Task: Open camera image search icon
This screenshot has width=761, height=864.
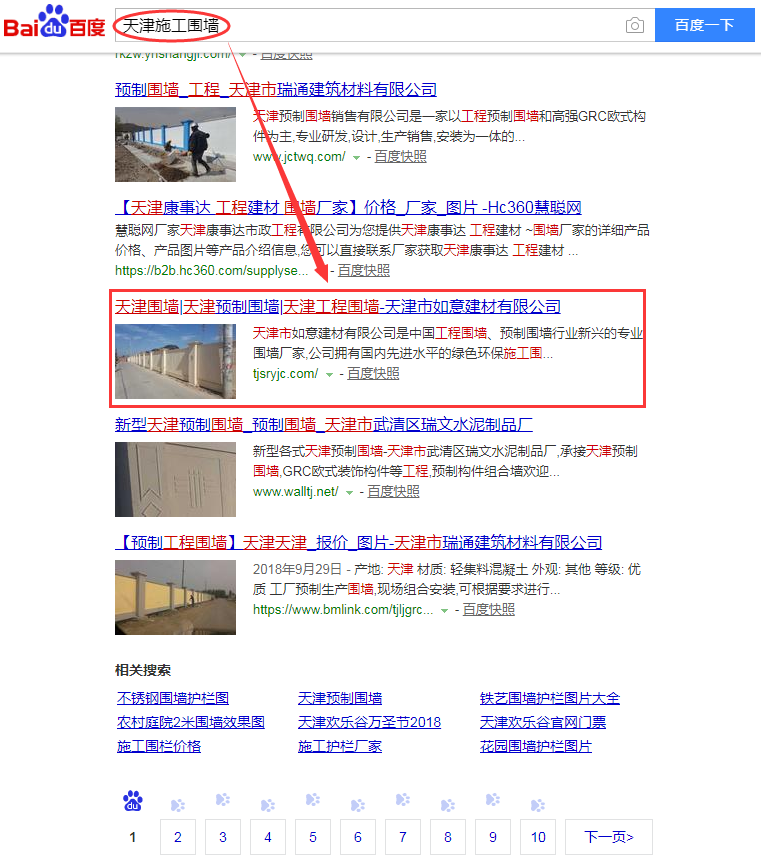Action: (635, 25)
